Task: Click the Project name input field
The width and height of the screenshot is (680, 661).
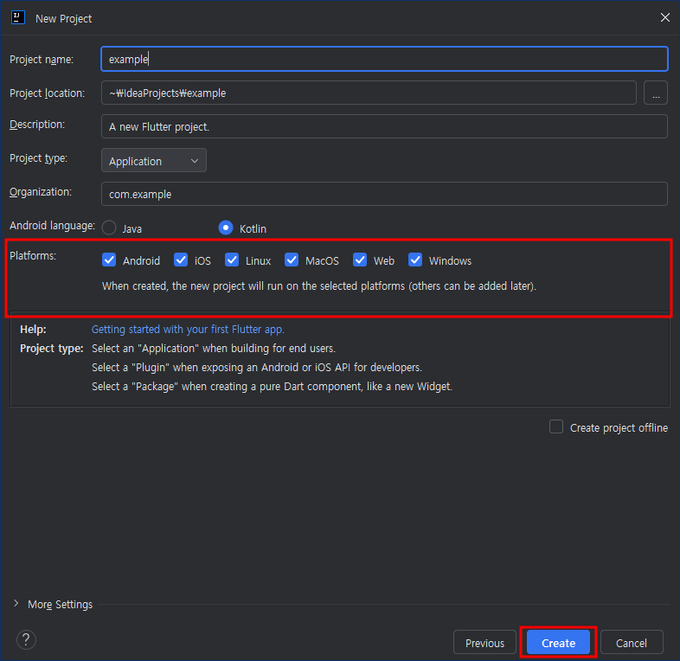Action: pyautogui.click(x=384, y=59)
